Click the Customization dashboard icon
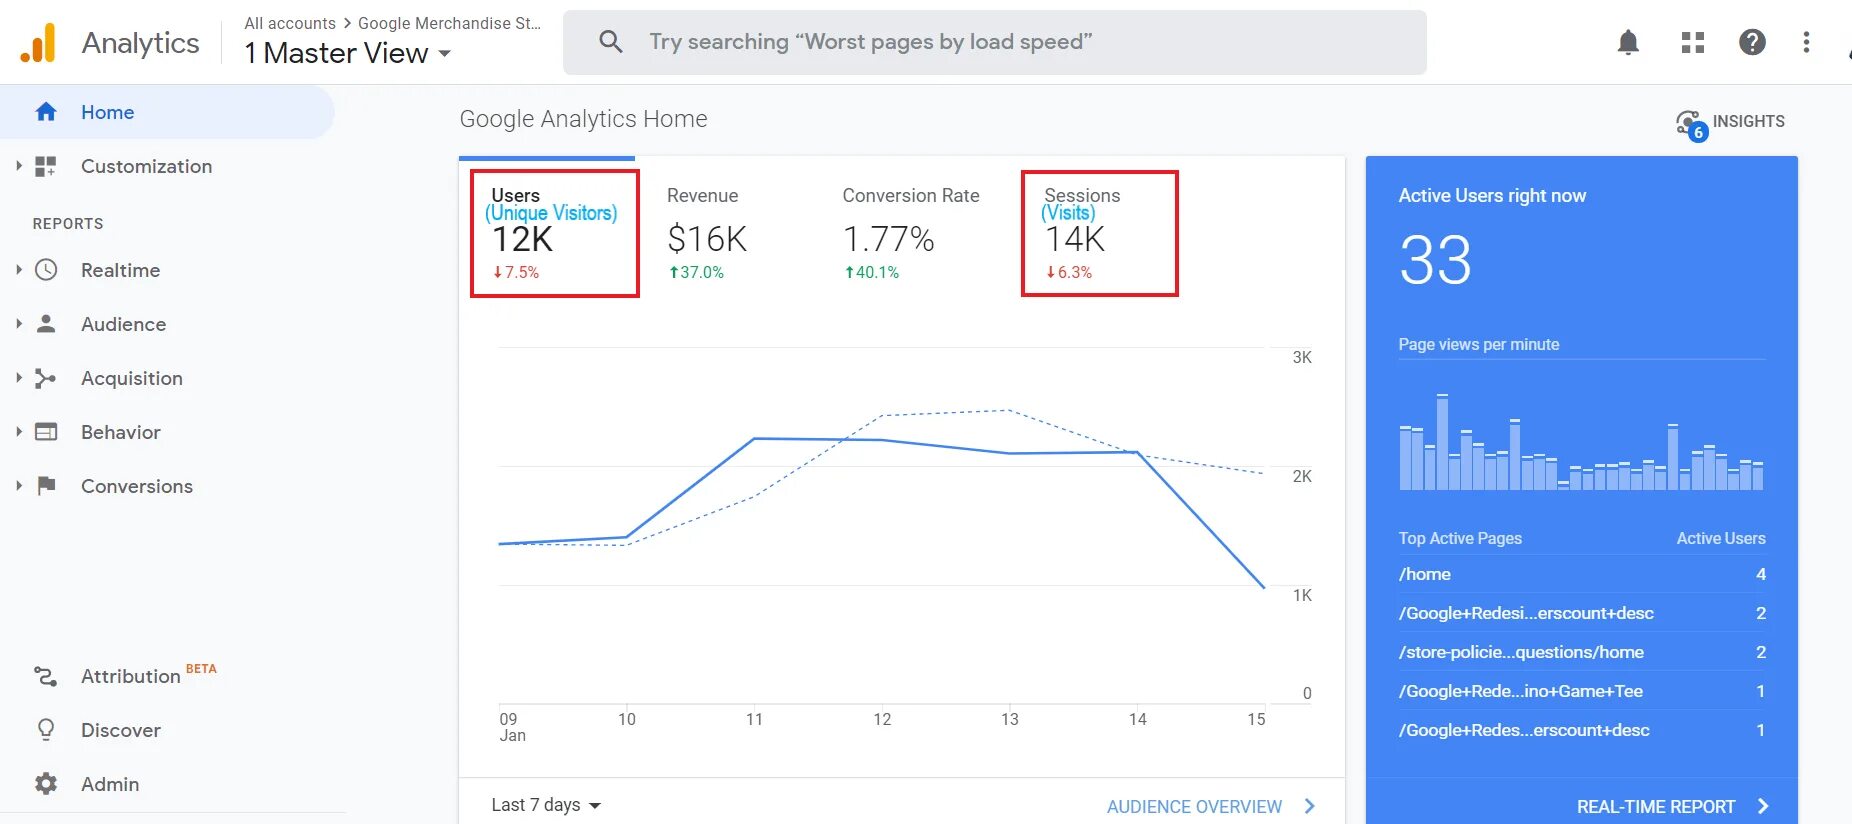Viewport: 1852px width, 824px height. tap(46, 166)
